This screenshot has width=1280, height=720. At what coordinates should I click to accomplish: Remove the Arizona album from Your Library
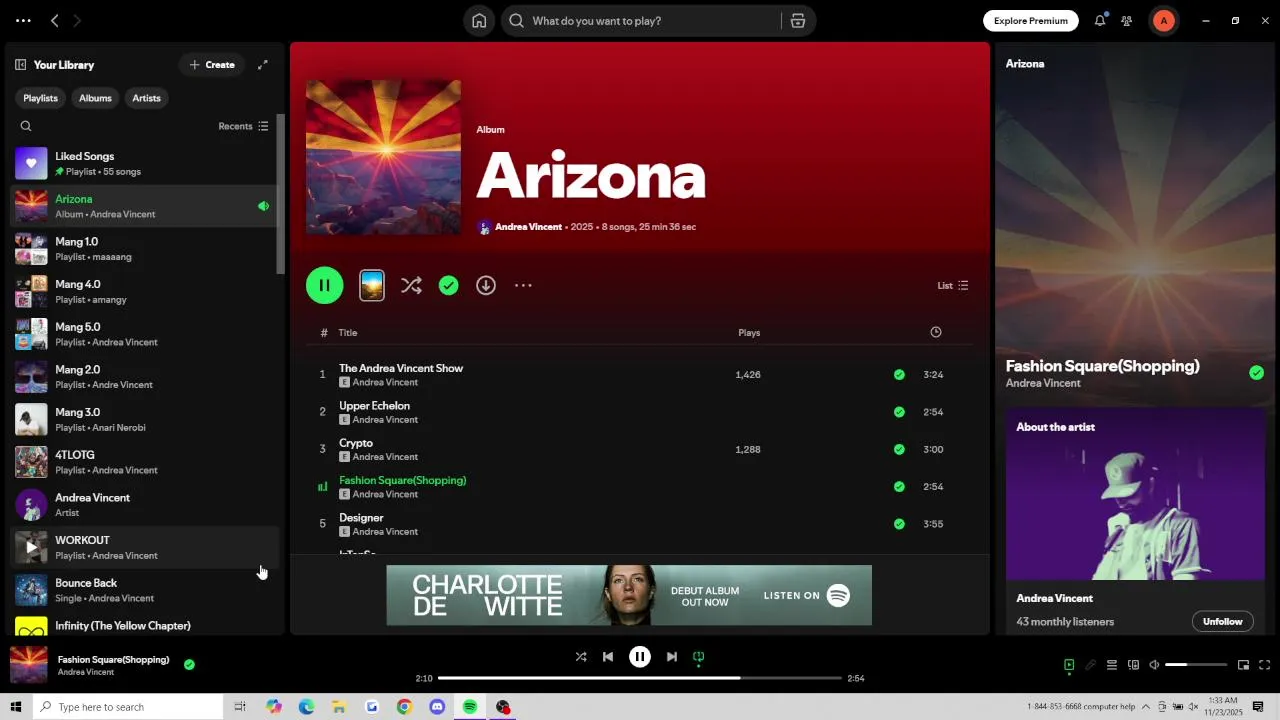449,286
